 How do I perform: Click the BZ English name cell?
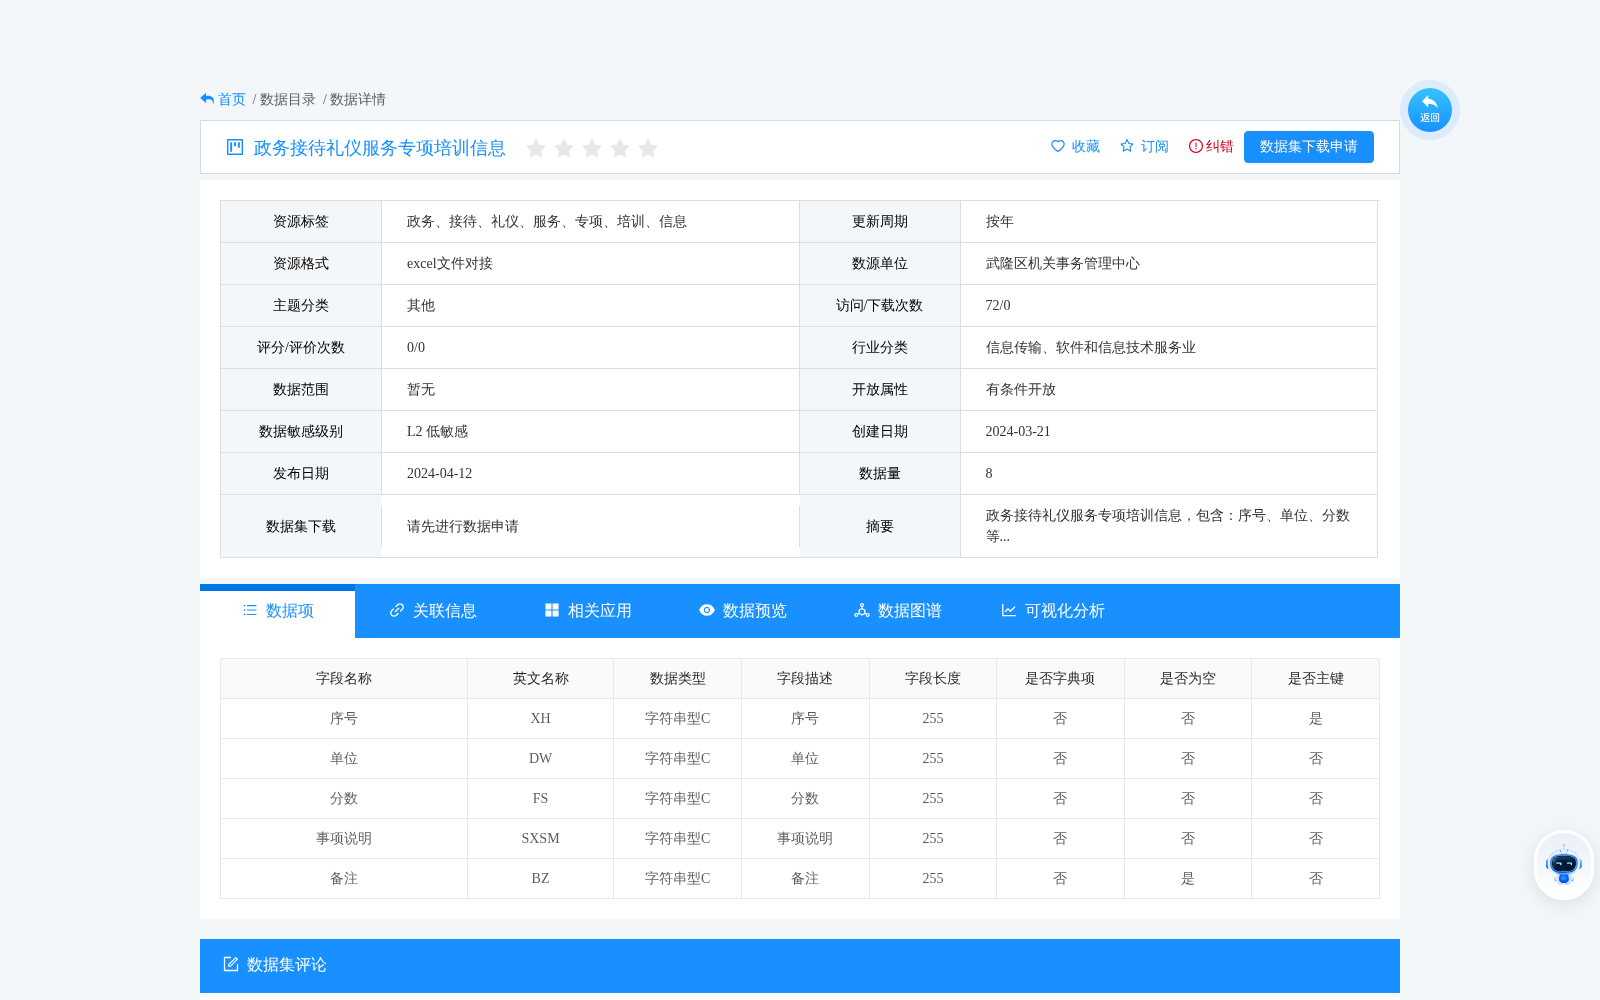(541, 879)
